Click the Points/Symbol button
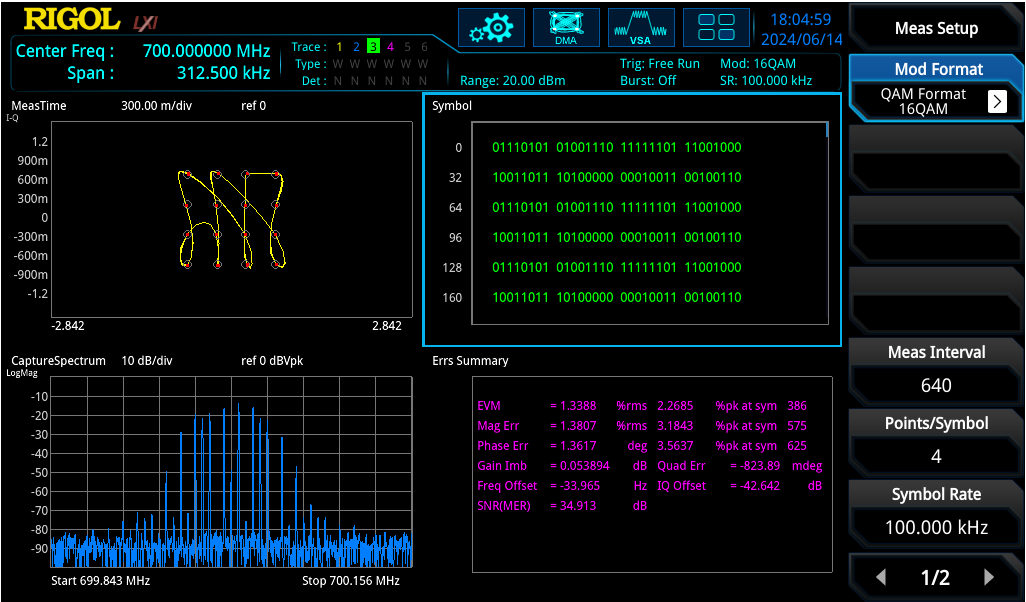1026x602 pixels. (x=936, y=440)
